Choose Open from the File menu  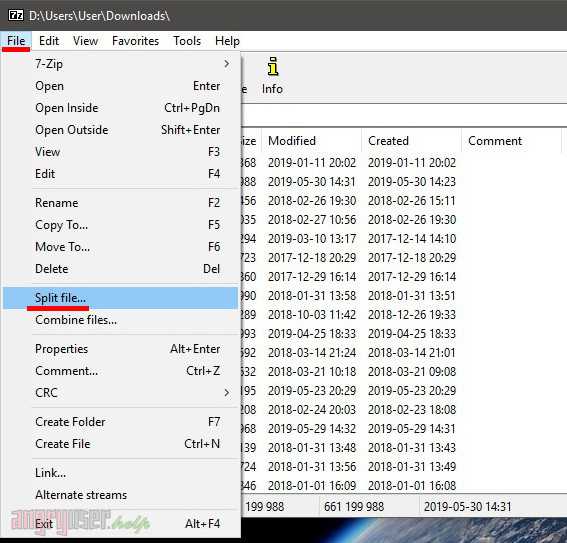(121, 86)
